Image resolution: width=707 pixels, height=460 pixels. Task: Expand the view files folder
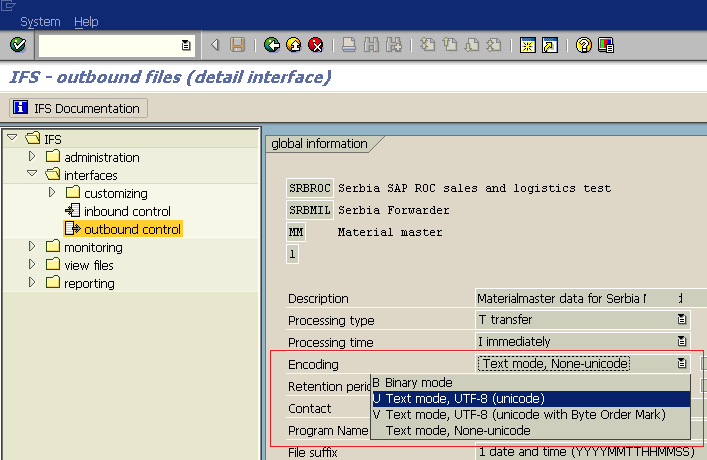(32, 264)
